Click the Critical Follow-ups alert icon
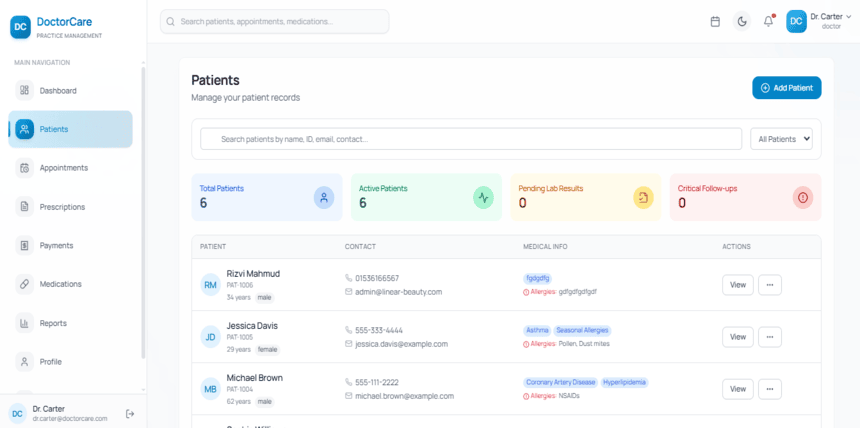 pos(802,197)
